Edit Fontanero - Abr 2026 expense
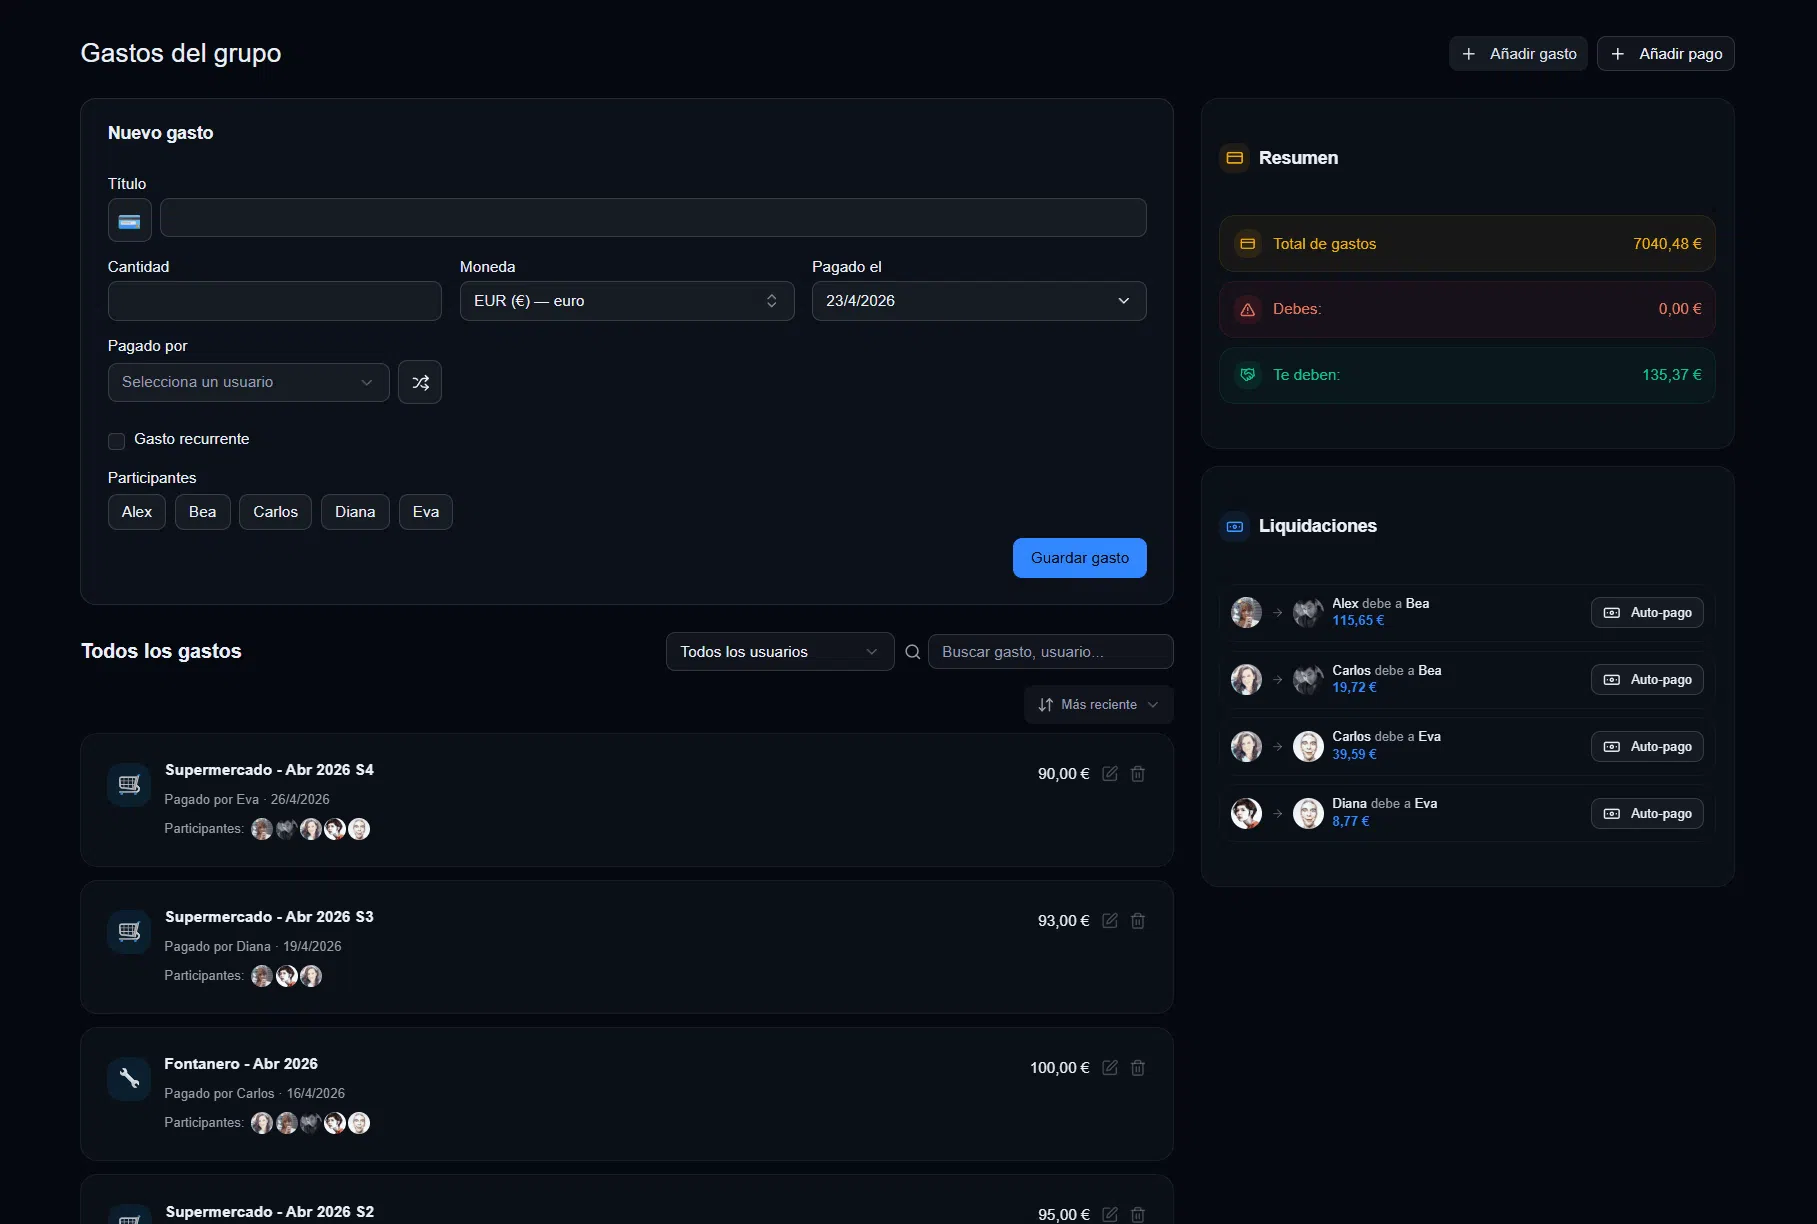1817x1224 pixels. tap(1110, 1068)
